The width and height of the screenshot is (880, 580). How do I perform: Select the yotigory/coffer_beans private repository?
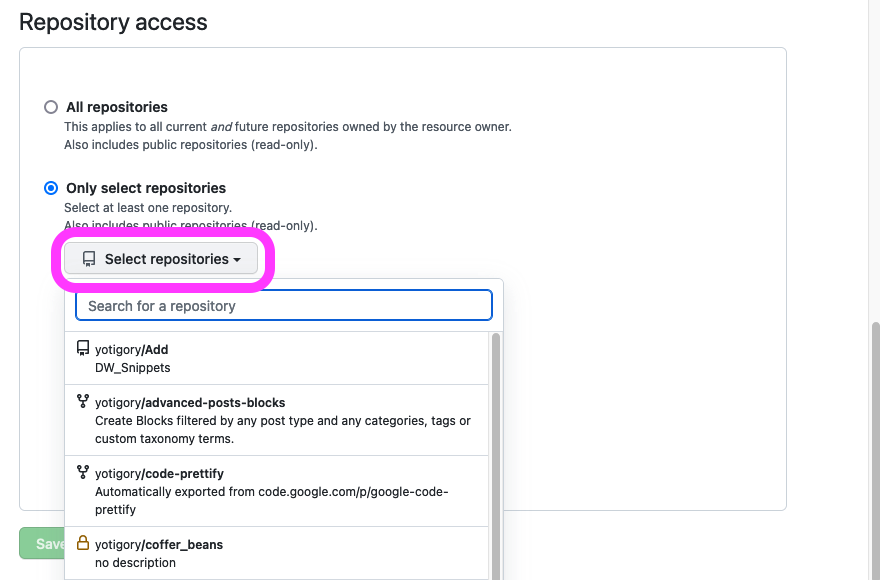[x=277, y=553]
